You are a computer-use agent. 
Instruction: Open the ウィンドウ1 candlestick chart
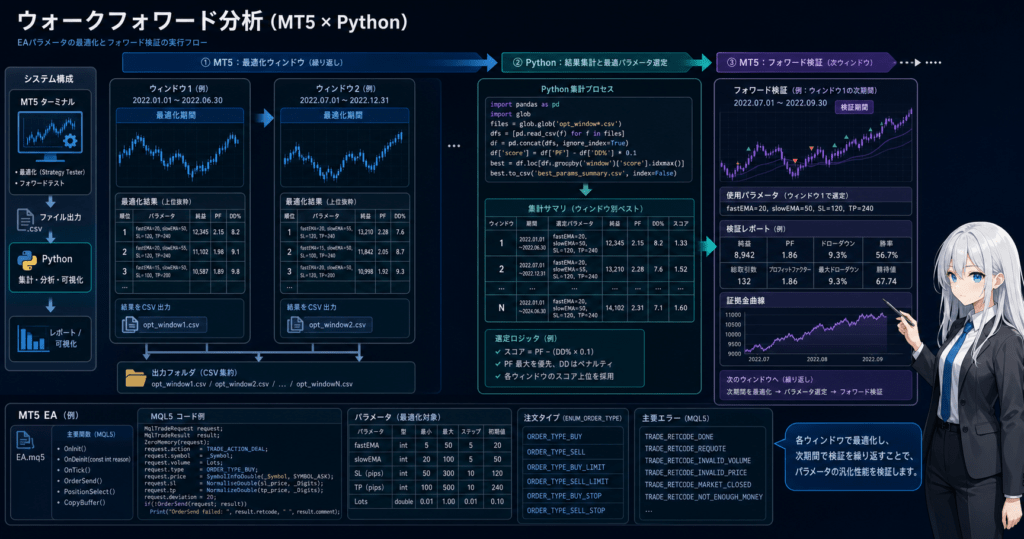(180, 155)
